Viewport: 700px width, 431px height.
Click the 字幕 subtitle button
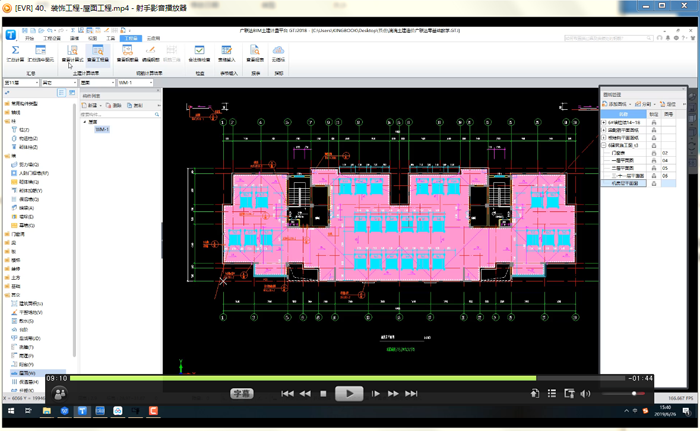point(242,393)
